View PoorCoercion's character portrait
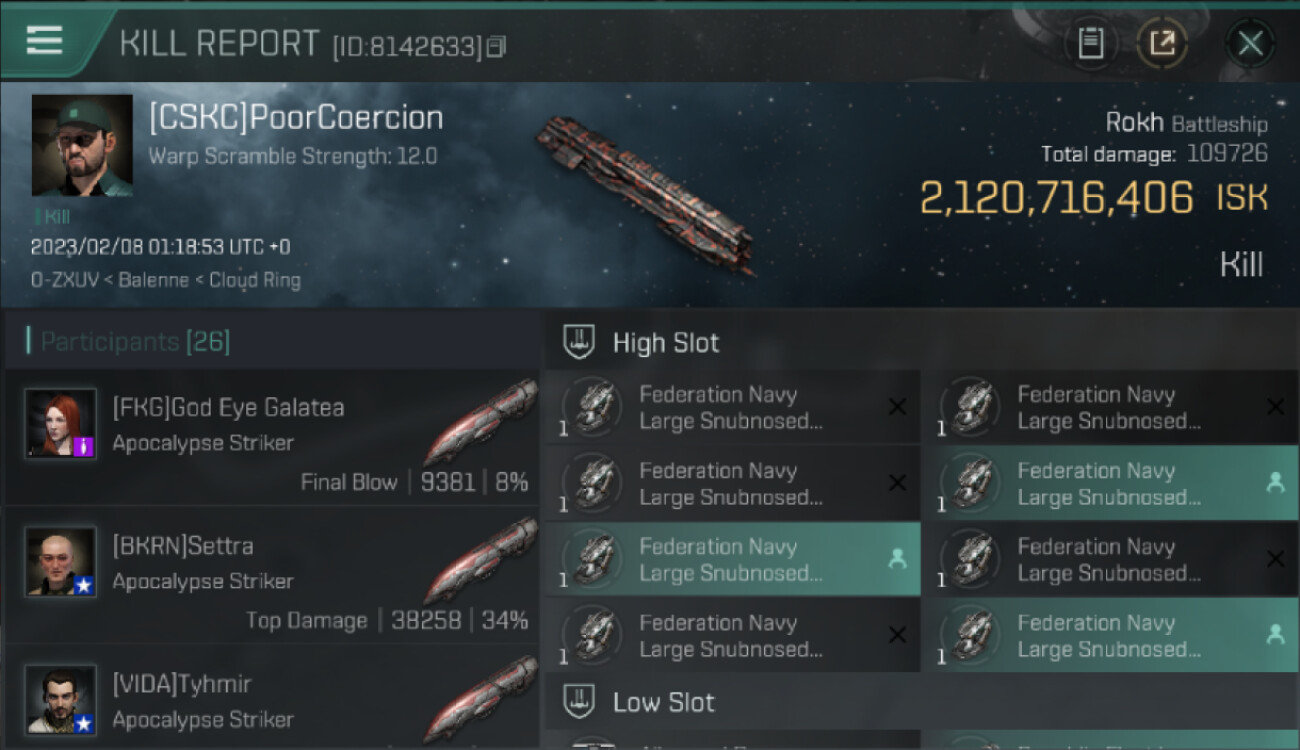 click(x=82, y=145)
